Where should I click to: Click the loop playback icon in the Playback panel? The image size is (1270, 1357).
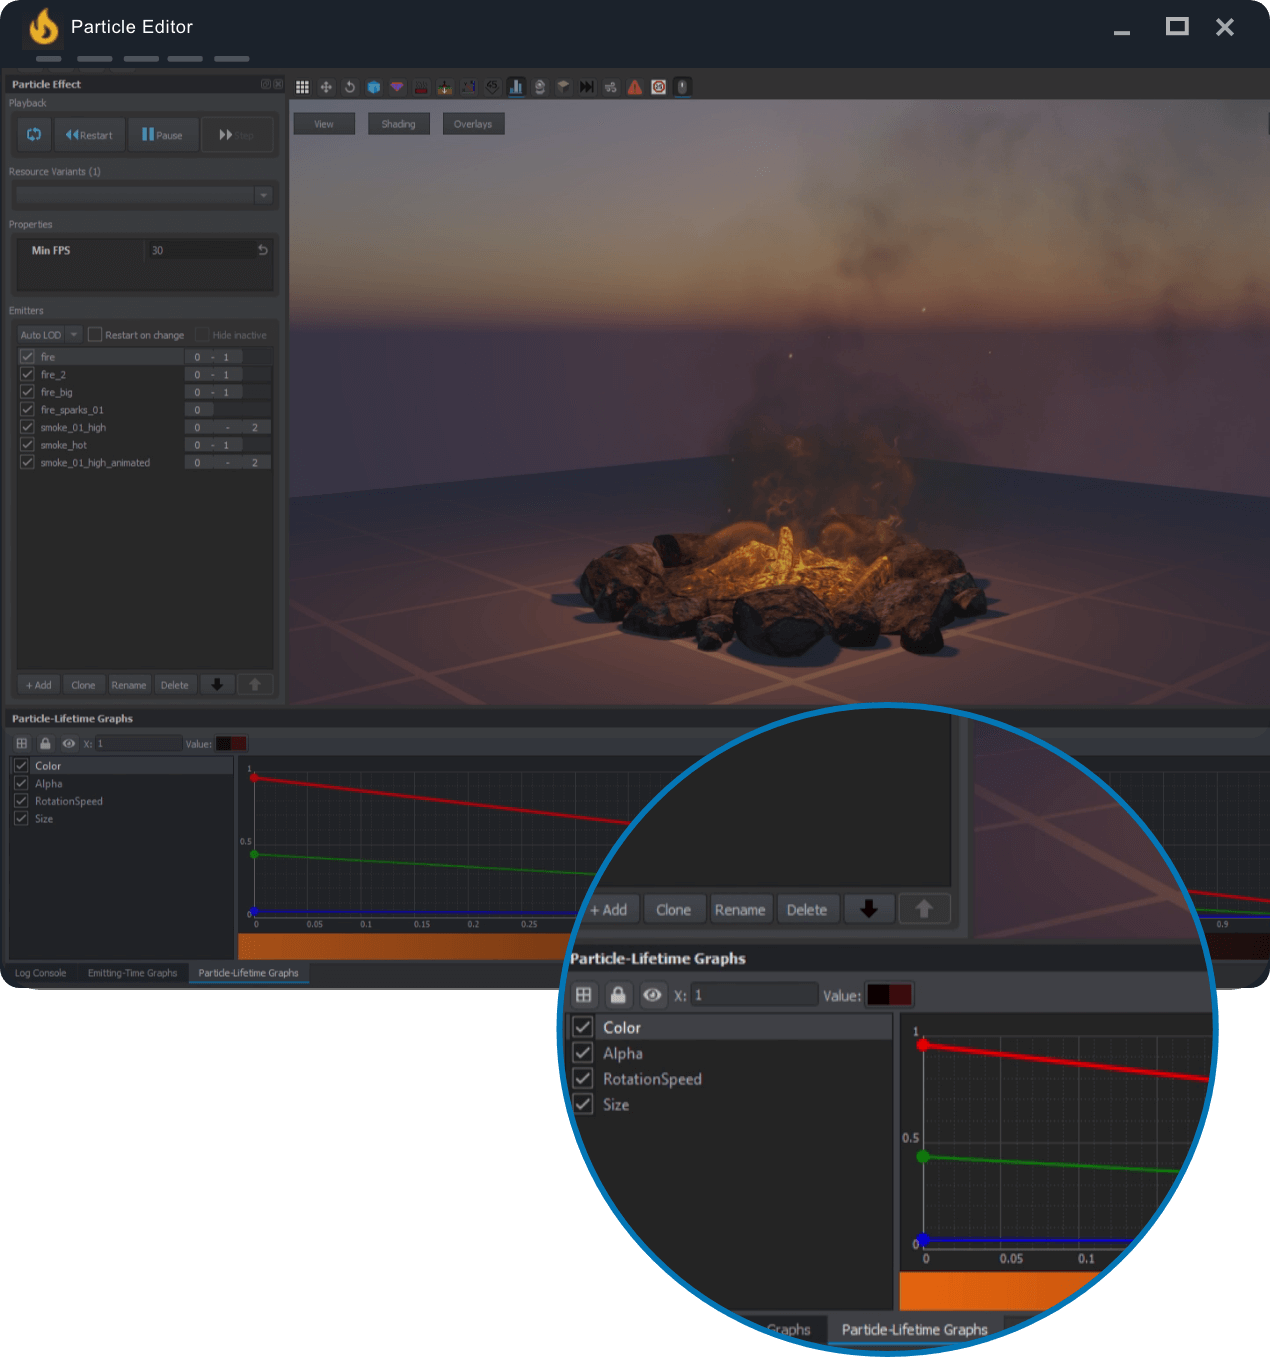pyautogui.click(x=33, y=134)
